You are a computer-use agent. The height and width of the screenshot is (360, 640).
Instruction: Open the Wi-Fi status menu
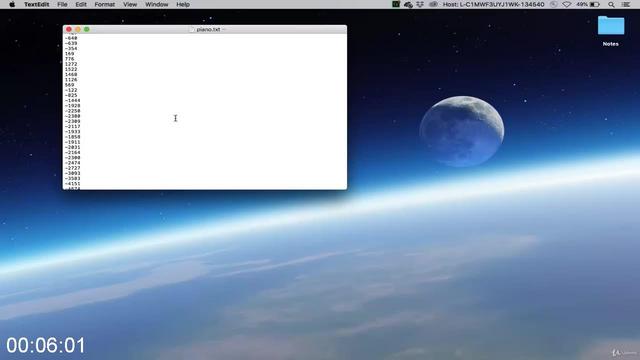click(x=567, y=4)
